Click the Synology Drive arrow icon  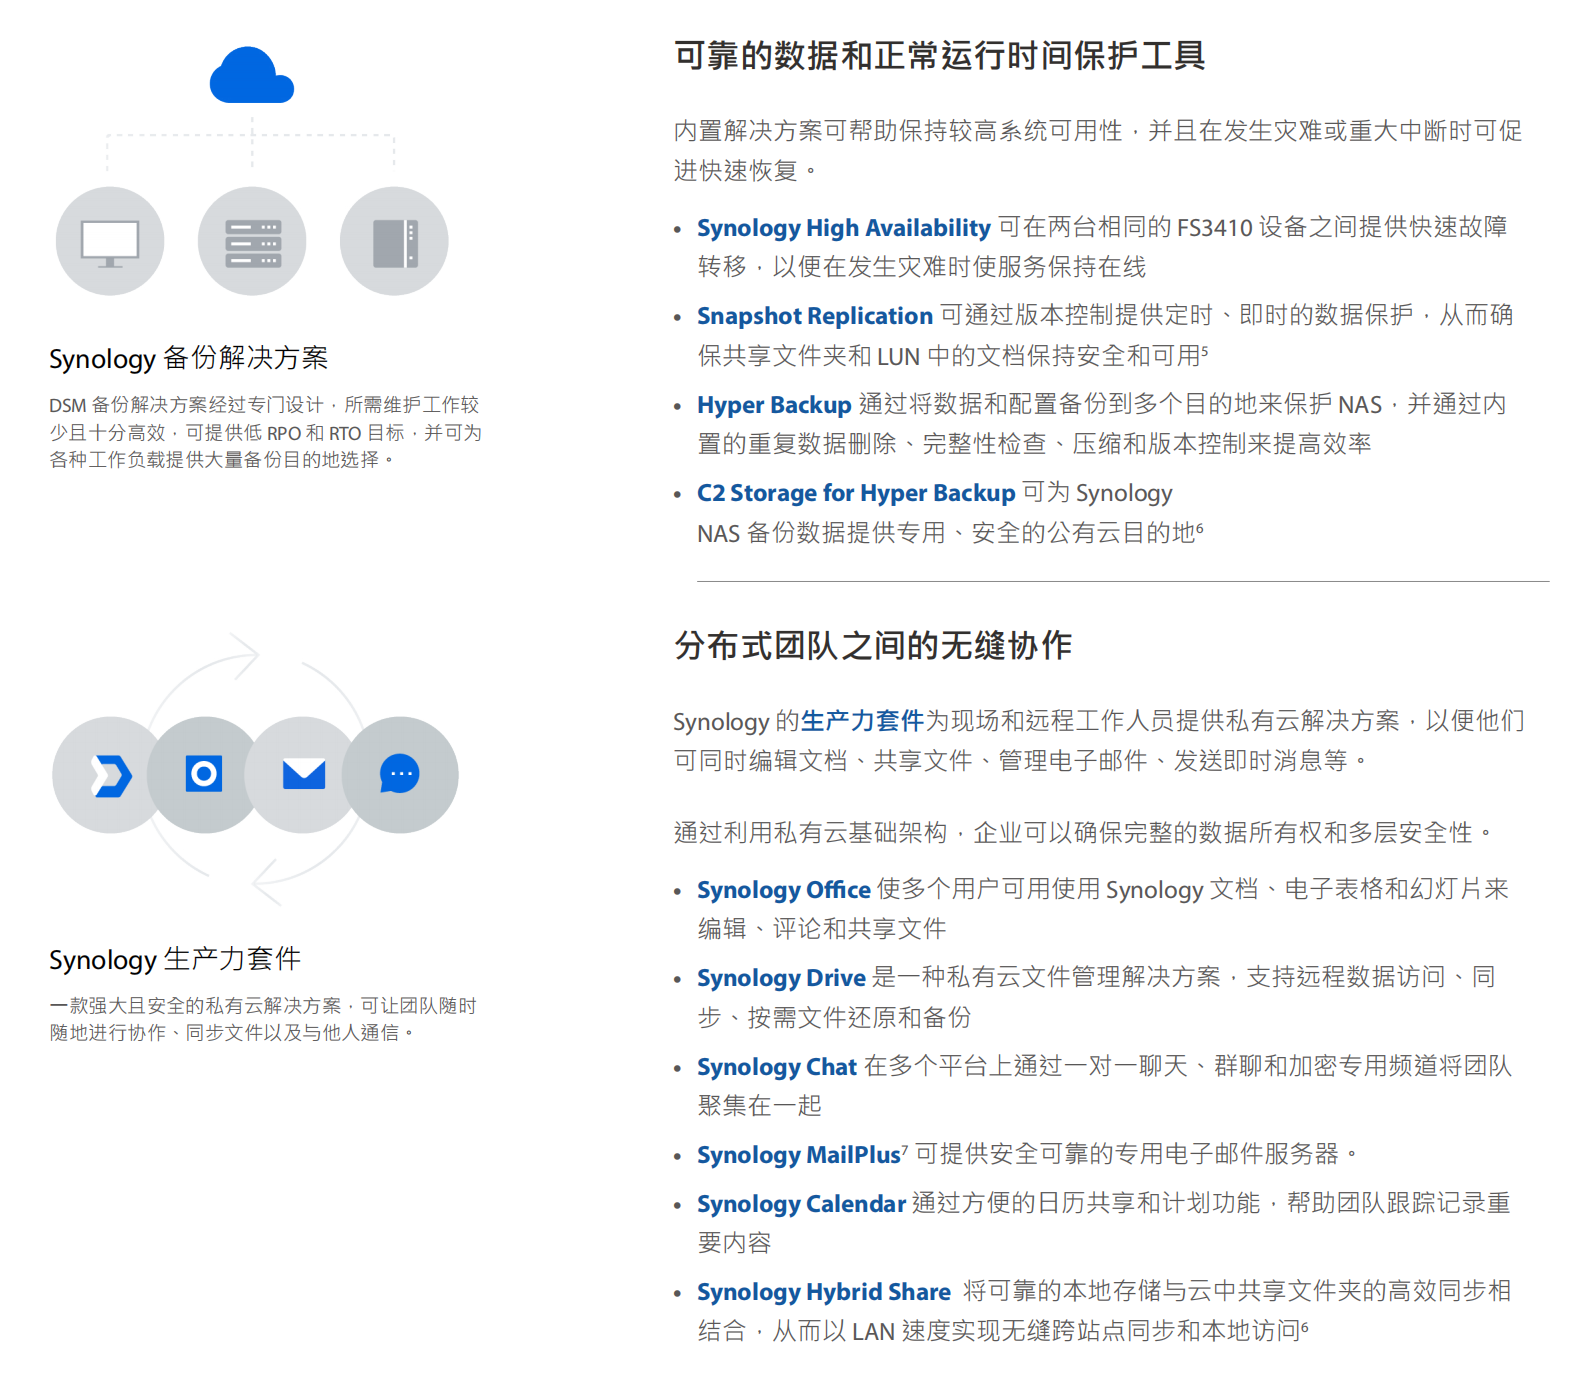[x=110, y=775]
